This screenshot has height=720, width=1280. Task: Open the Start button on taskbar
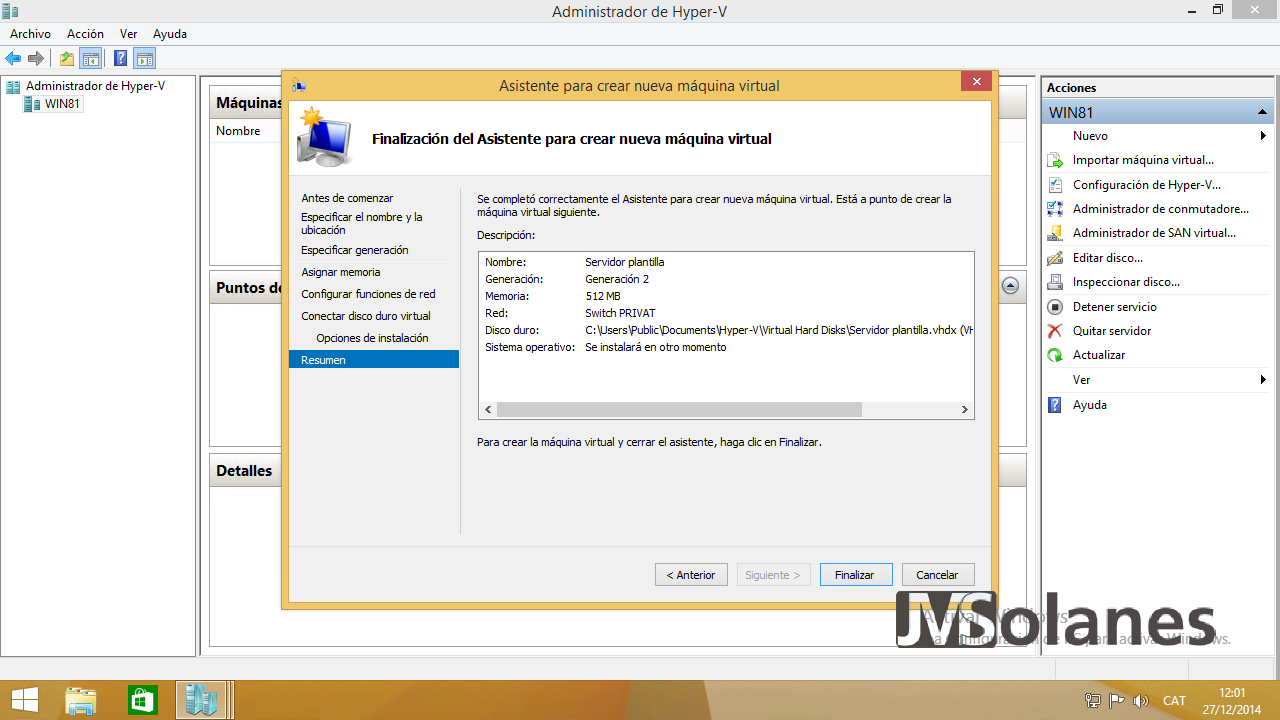coord(25,700)
